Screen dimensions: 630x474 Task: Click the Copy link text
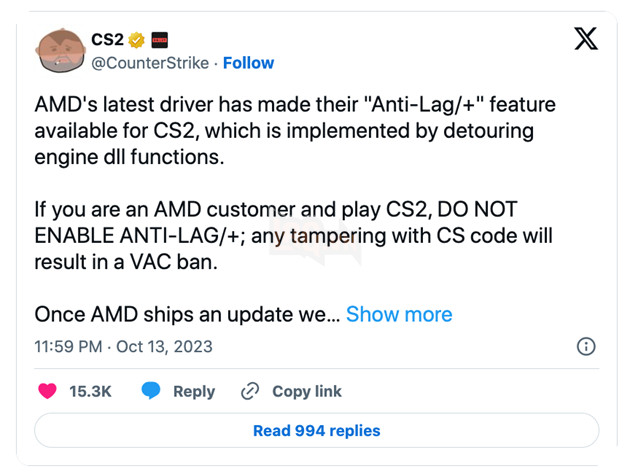307,391
